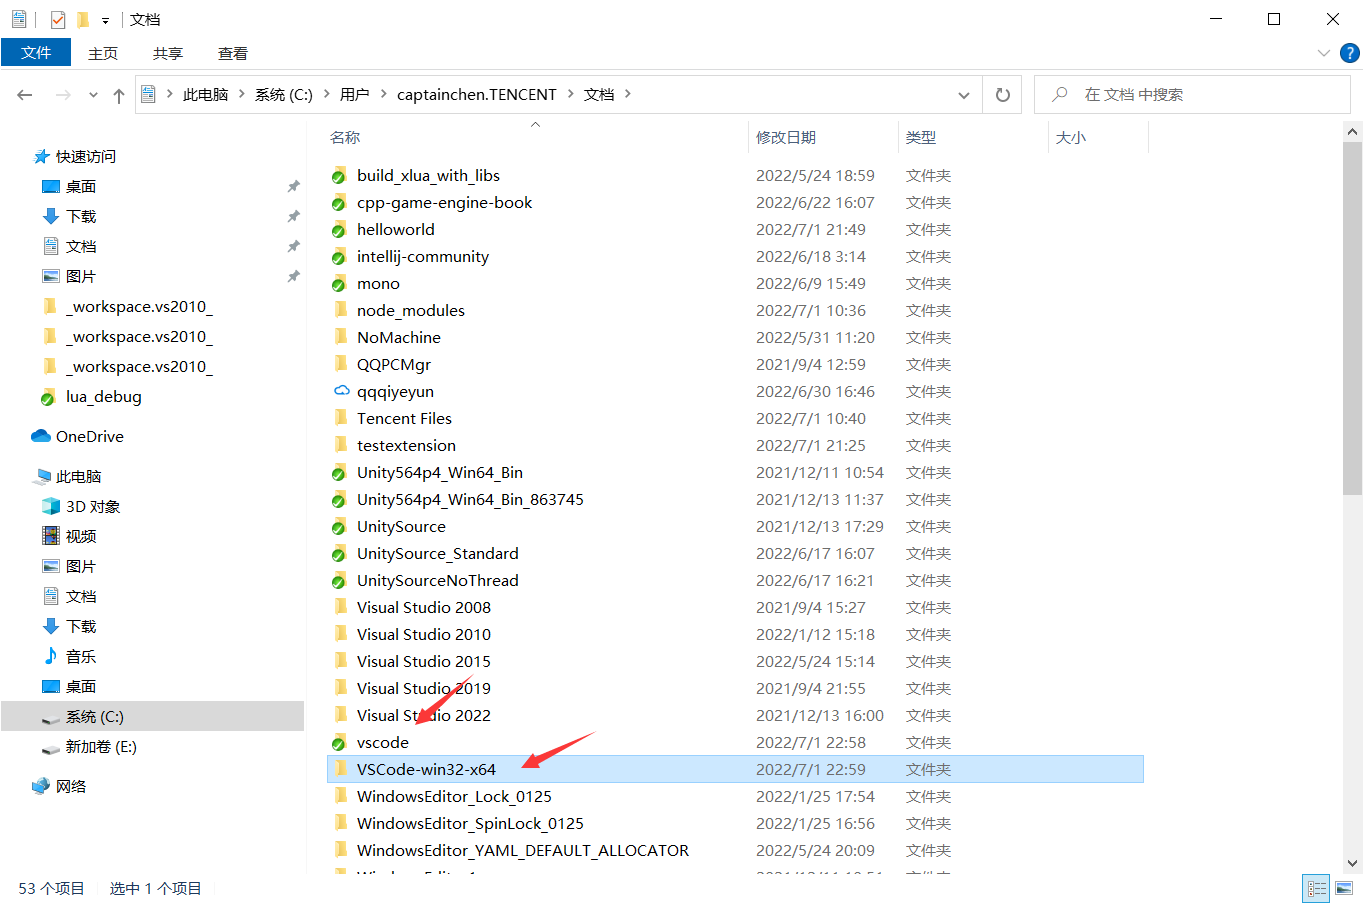Select the Unity564p4_Win64_Bin folder icon

pos(340,473)
